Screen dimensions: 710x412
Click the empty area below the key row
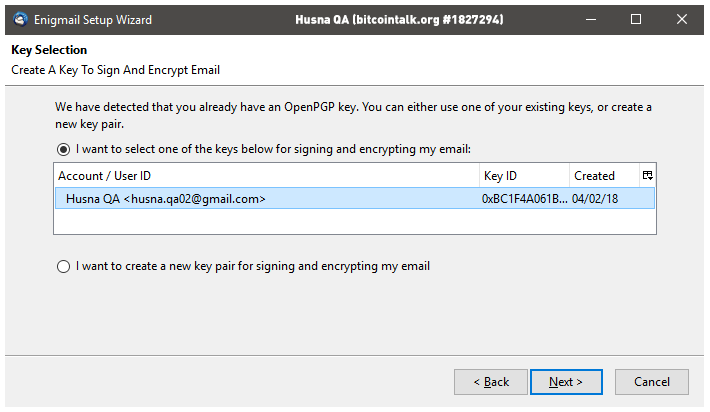[x=355, y=221]
